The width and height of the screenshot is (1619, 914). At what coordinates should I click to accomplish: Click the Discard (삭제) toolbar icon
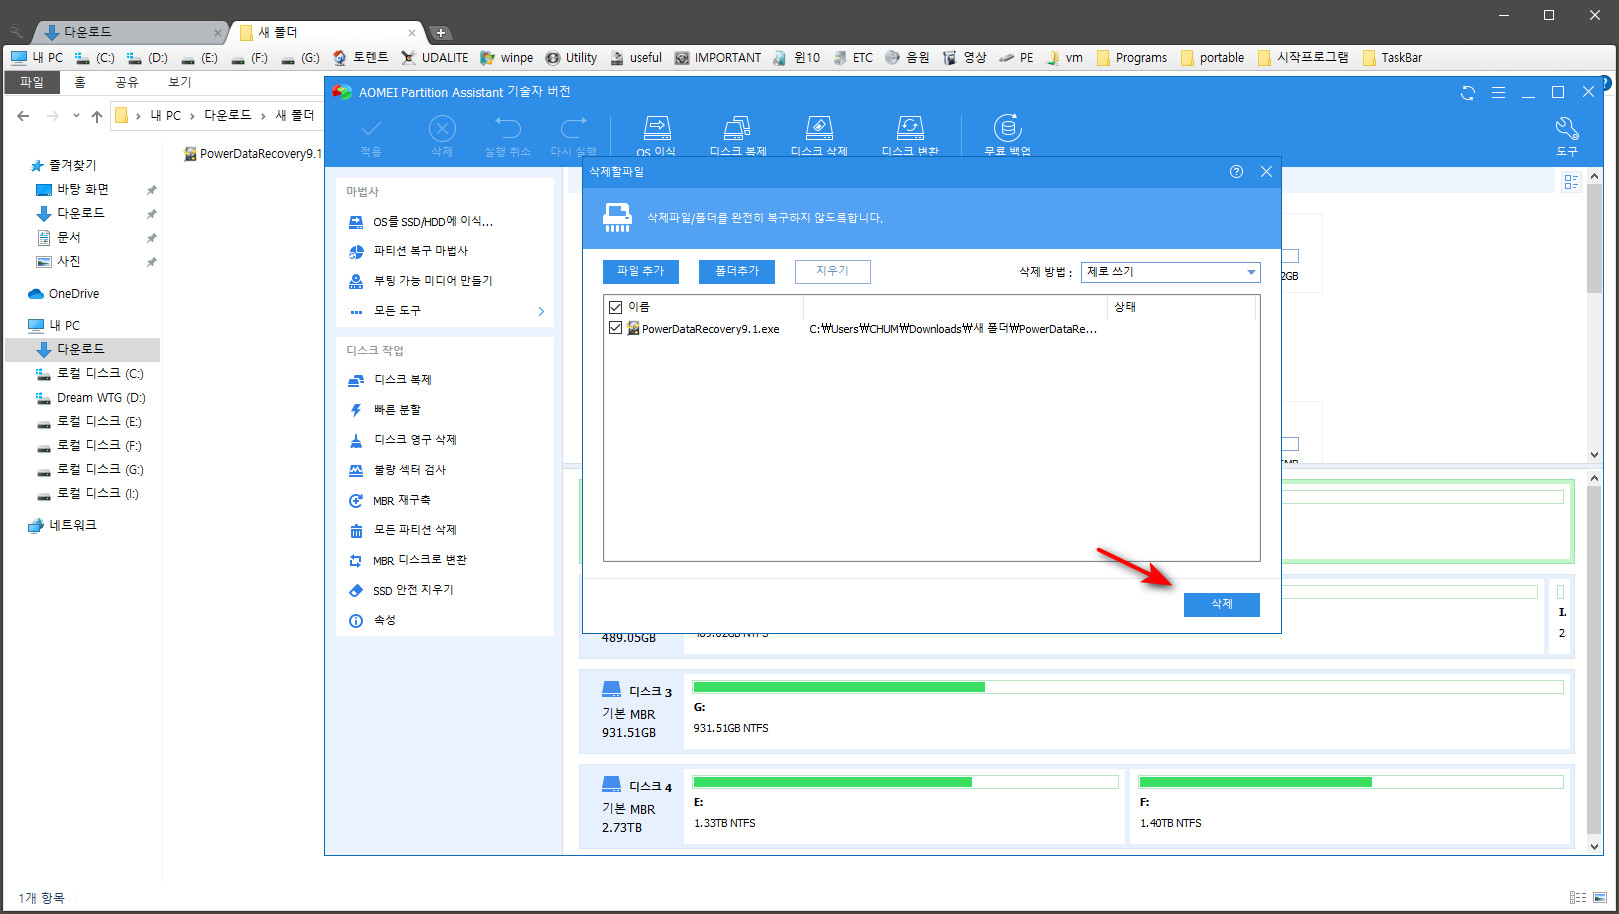(x=442, y=128)
